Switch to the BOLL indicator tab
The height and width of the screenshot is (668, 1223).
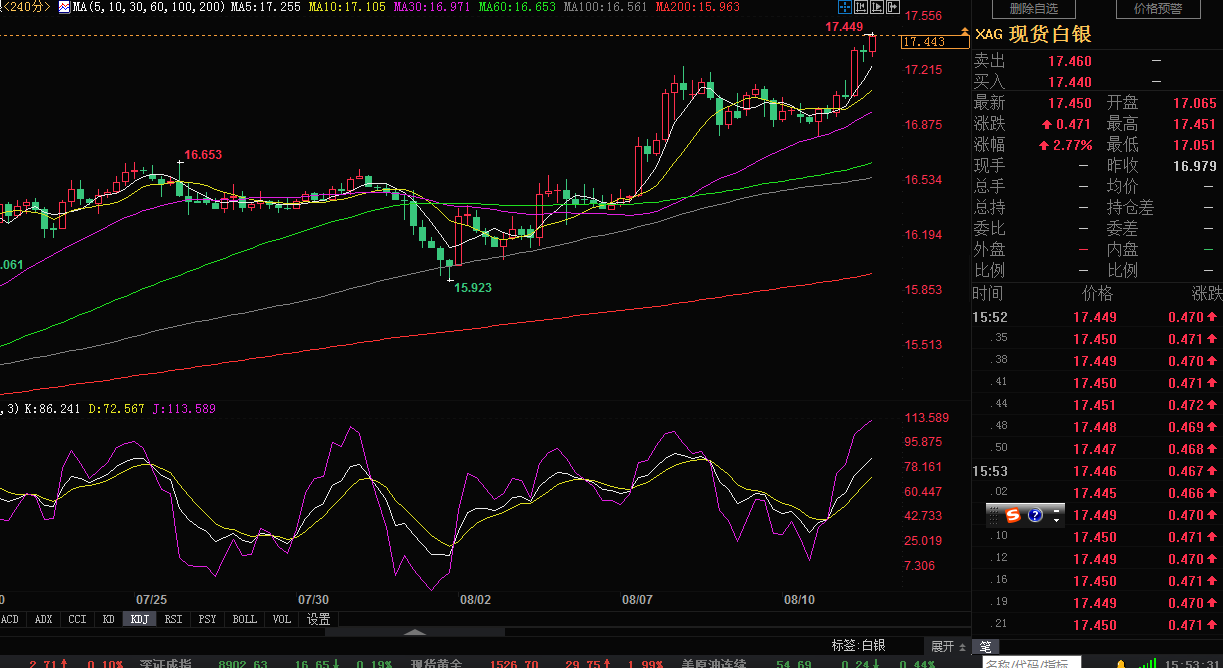[244, 619]
